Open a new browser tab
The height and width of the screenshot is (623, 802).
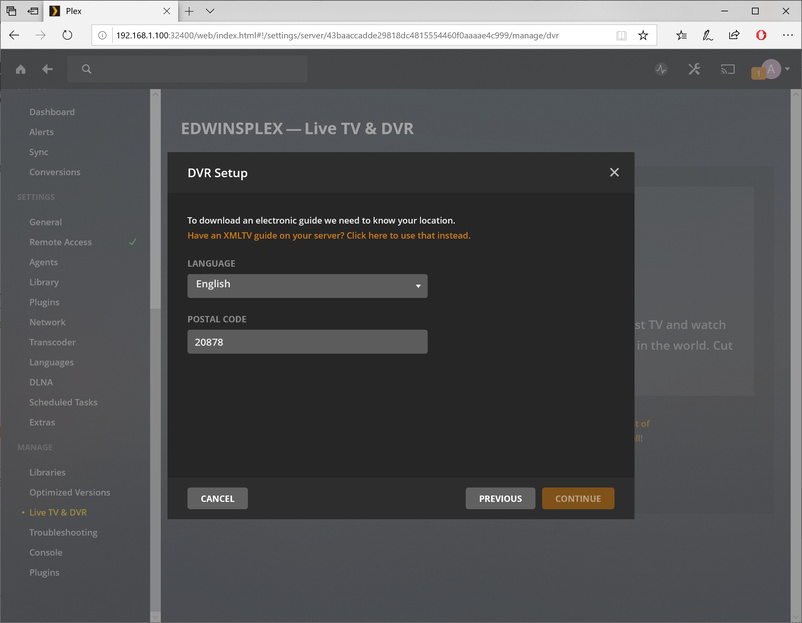(189, 11)
